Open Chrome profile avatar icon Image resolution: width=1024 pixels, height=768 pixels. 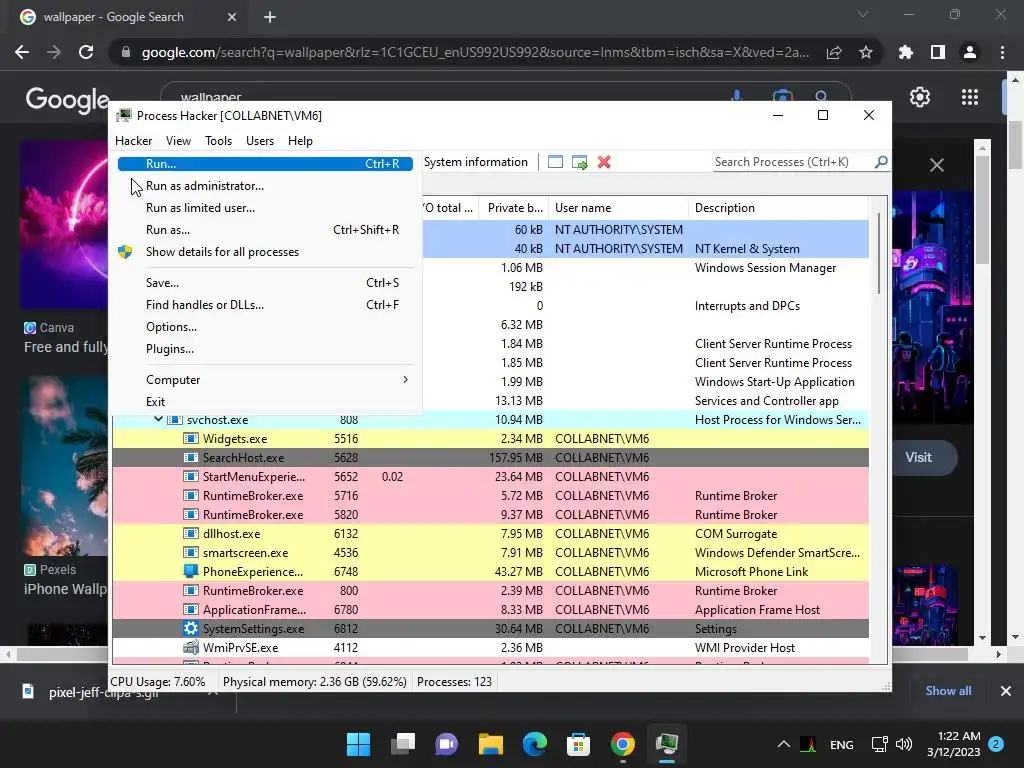[970, 52]
